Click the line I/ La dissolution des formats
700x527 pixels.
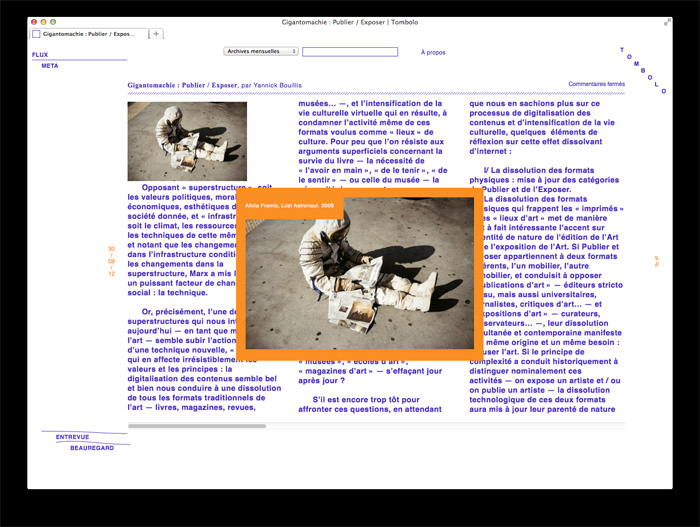(x=539, y=170)
